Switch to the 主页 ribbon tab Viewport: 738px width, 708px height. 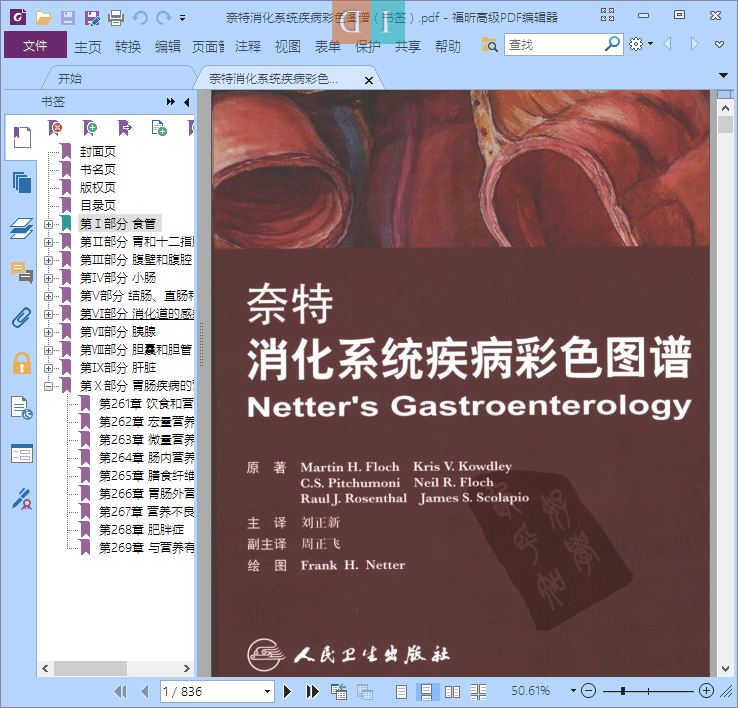tap(88, 47)
